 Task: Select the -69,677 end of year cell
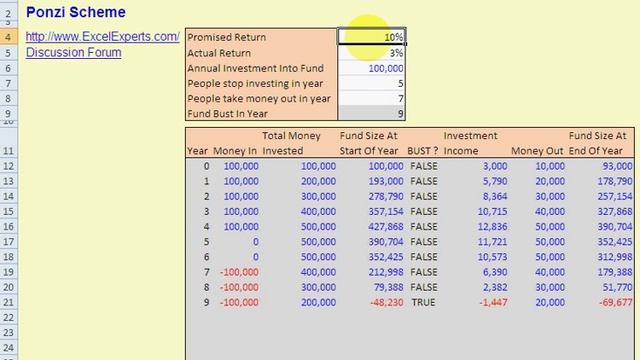pyautogui.click(x=616, y=302)
